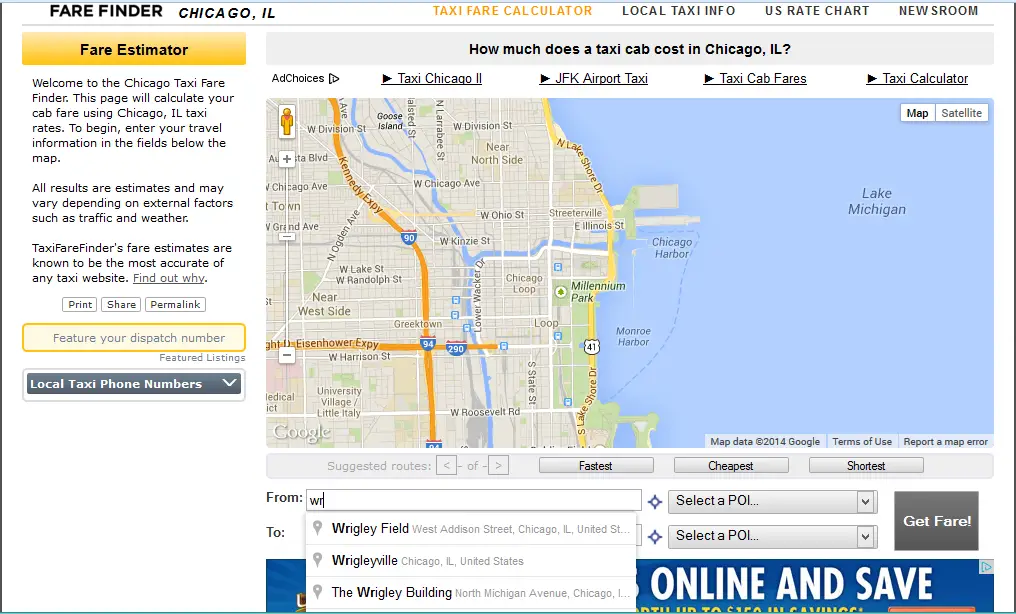This screenshot has width=1016, height=614.
Task: Go to previous suggested route arrow
Action: [x=446, y=465]
